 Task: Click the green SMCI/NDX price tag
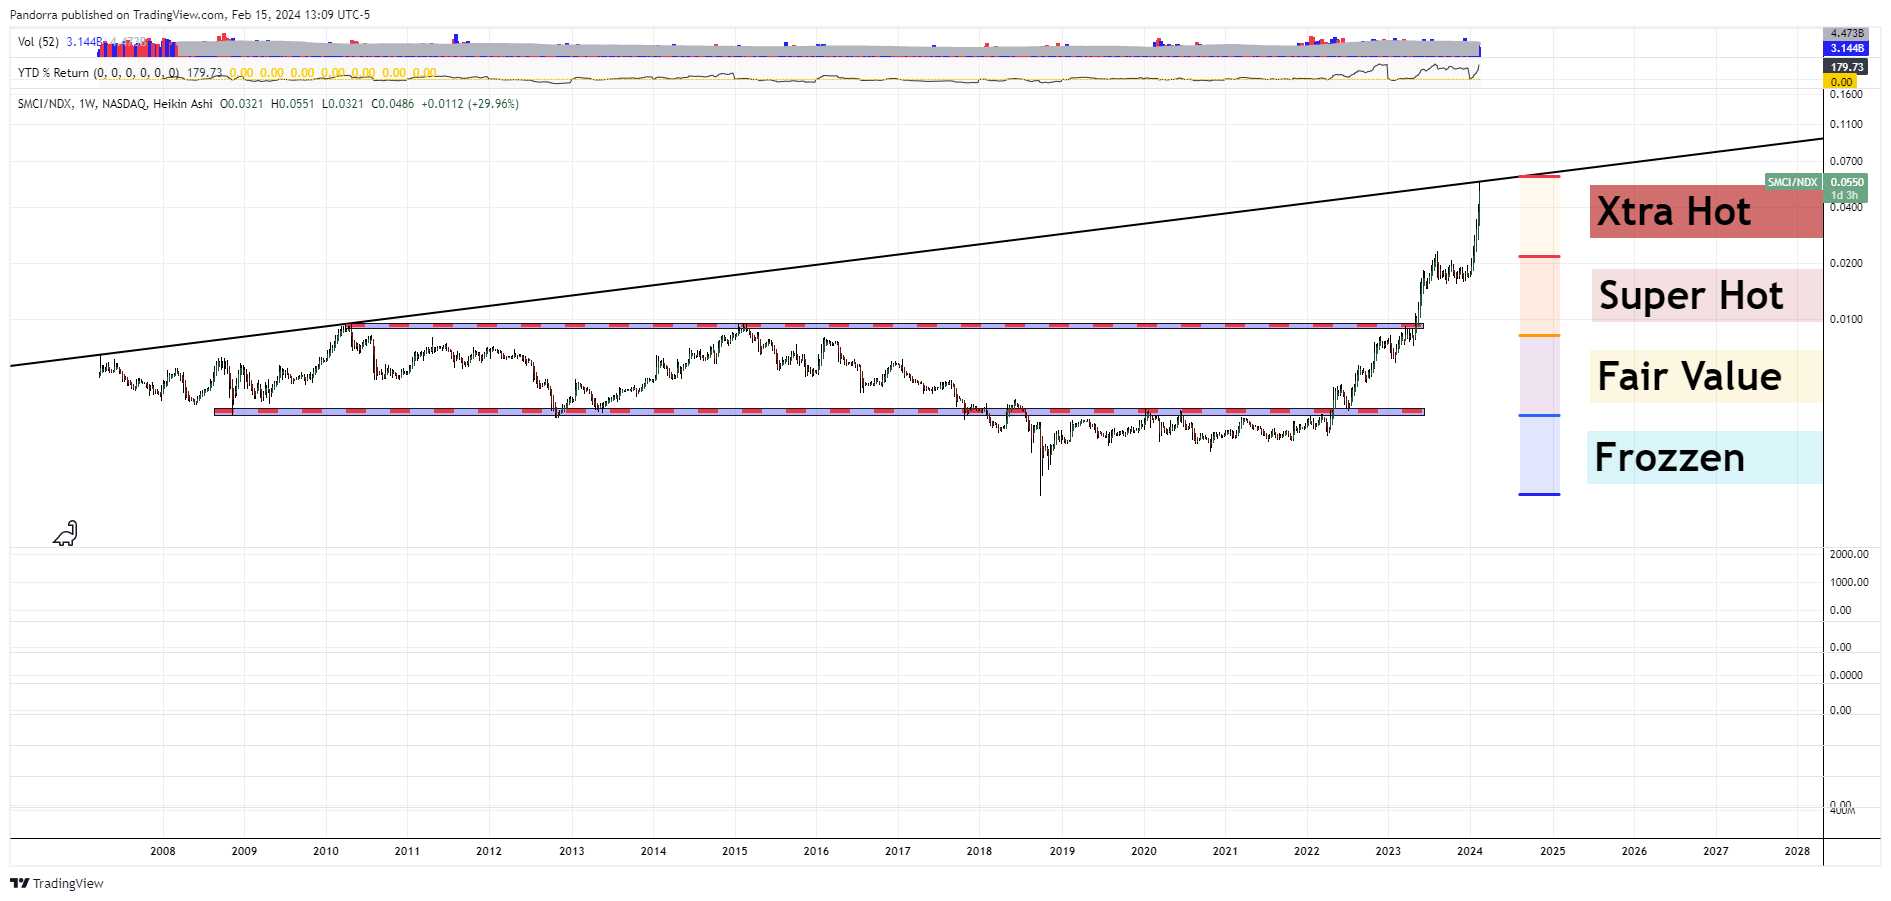coord(1792,182)
